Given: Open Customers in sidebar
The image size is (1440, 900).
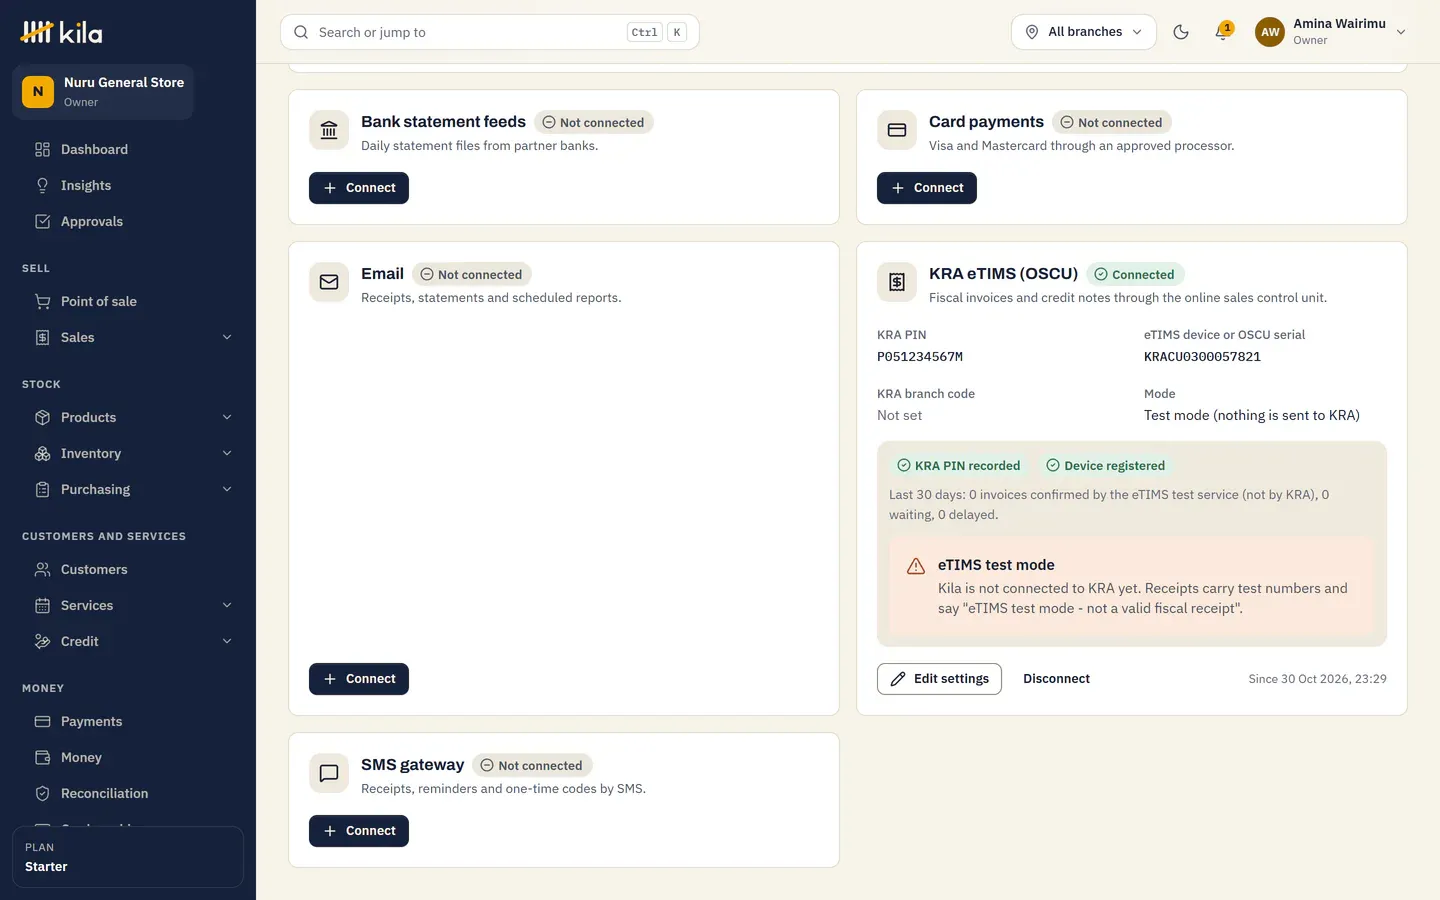Looking at the screenshot, I should tap(128, 569).
